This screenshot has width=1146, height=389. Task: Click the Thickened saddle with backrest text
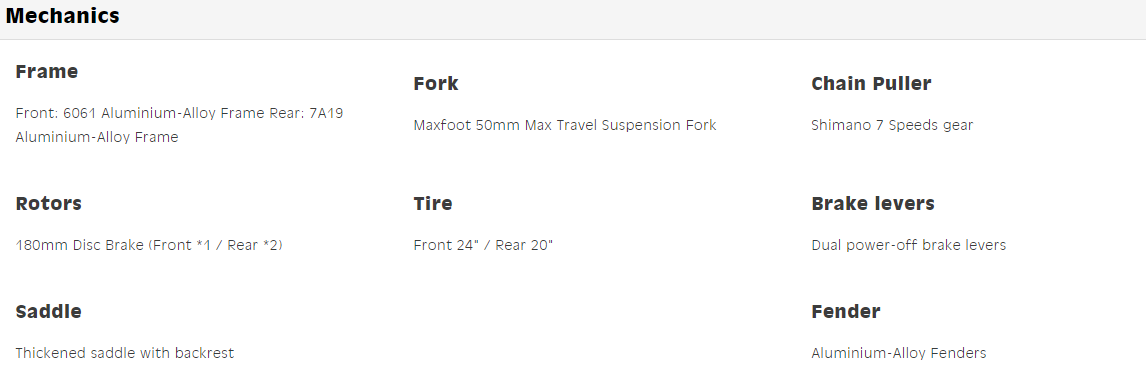coord(124,353)
